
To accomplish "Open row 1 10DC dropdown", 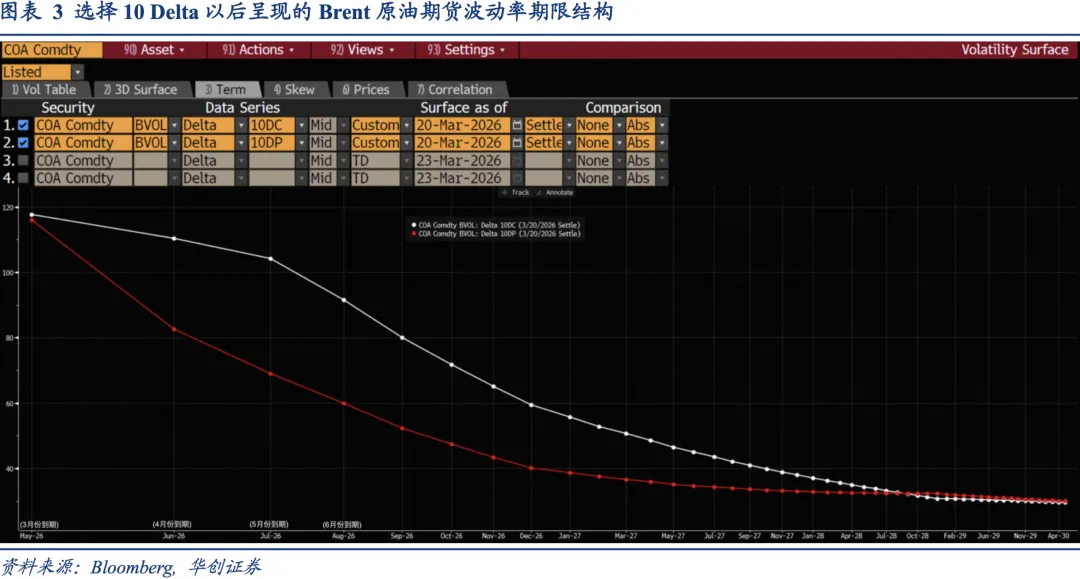I will [x=301, y=125].
